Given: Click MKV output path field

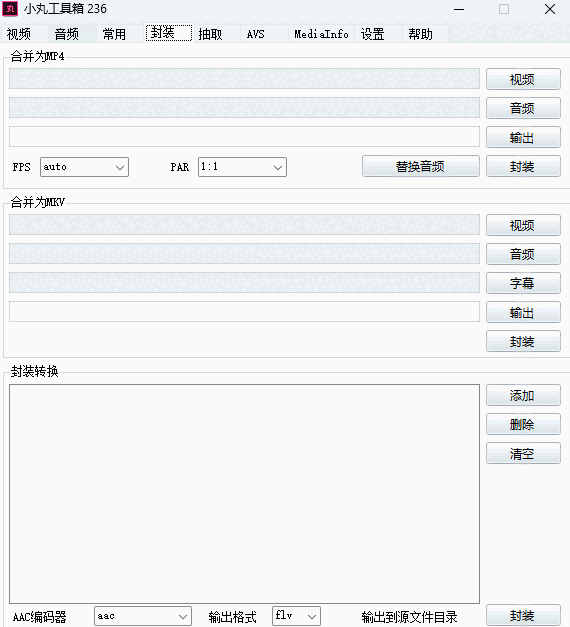Looking at the screenshot, I should [x=244, y=312].
